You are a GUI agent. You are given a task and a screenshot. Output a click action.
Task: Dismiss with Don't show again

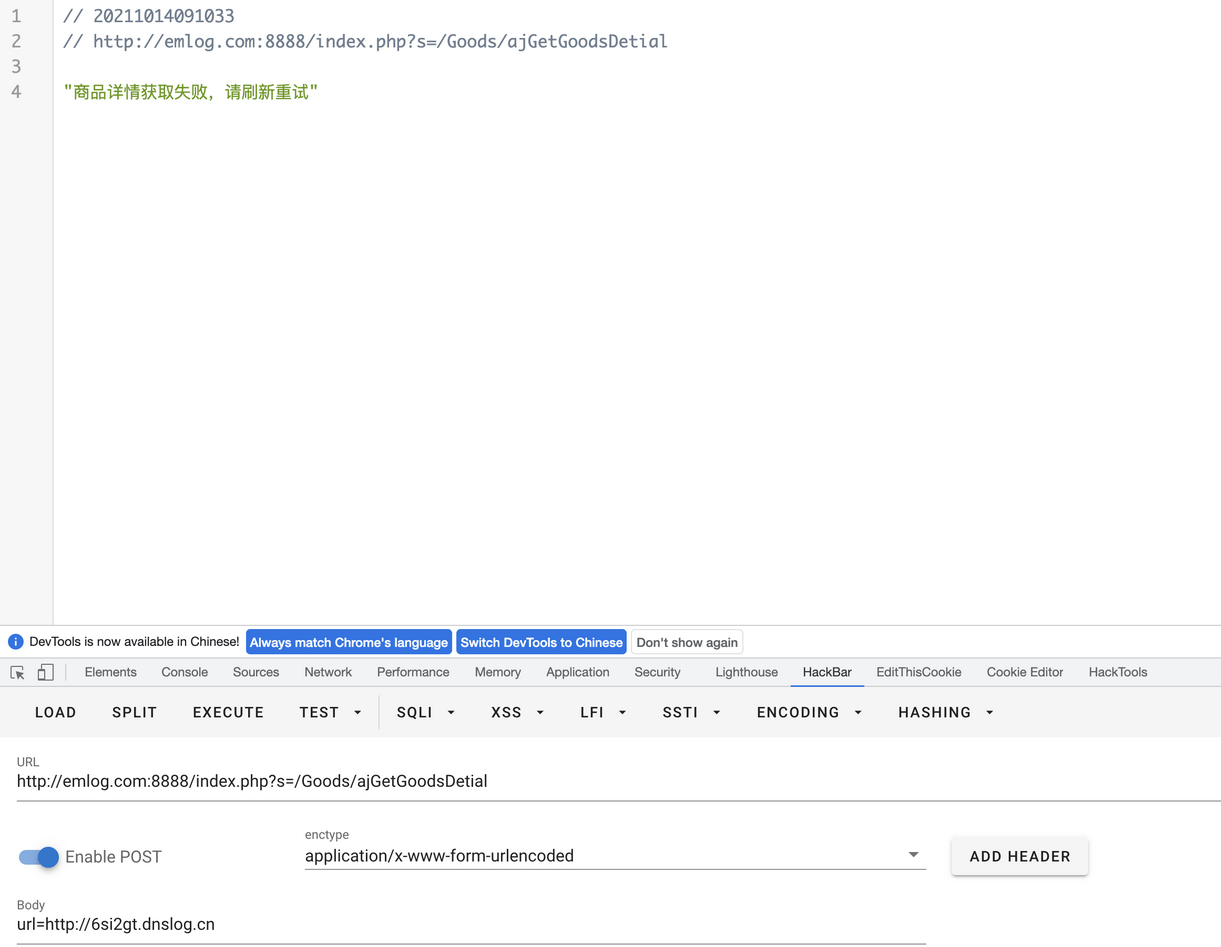(687, 642)
